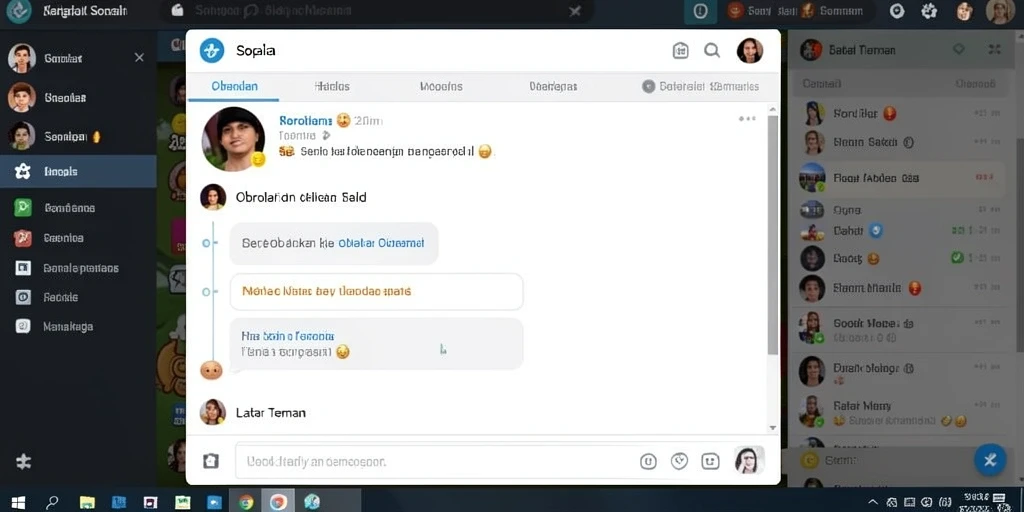Open Rorollama's large profile picture

233,139
